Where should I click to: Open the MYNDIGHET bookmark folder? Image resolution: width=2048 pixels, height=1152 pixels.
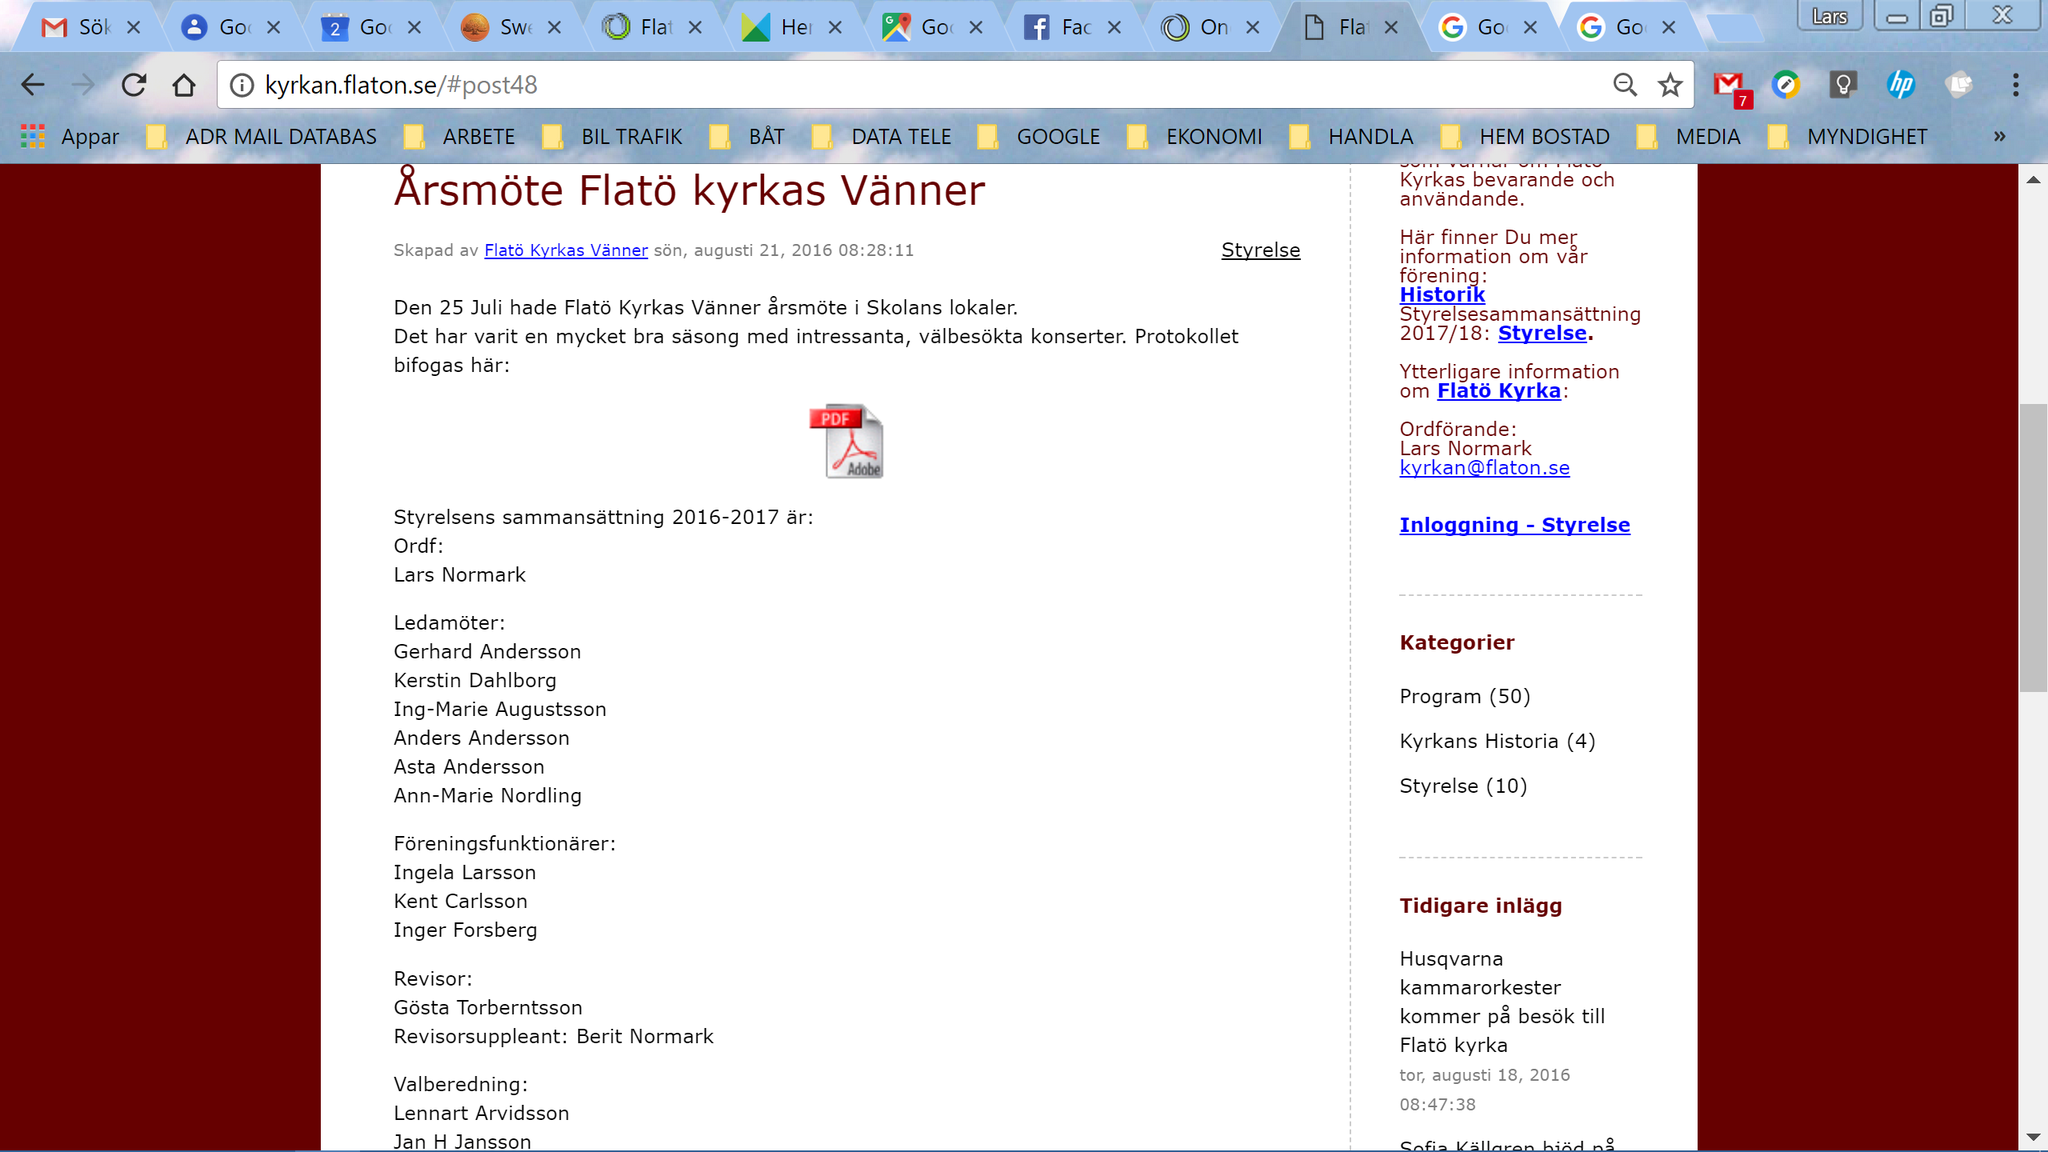pos(1848,137)
